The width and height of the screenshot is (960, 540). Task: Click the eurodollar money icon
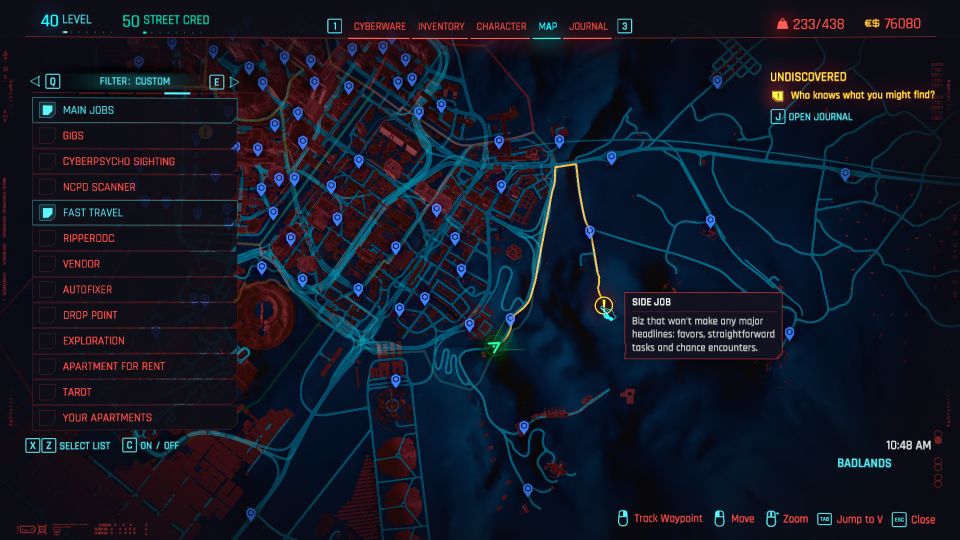[x=872, y=24]
